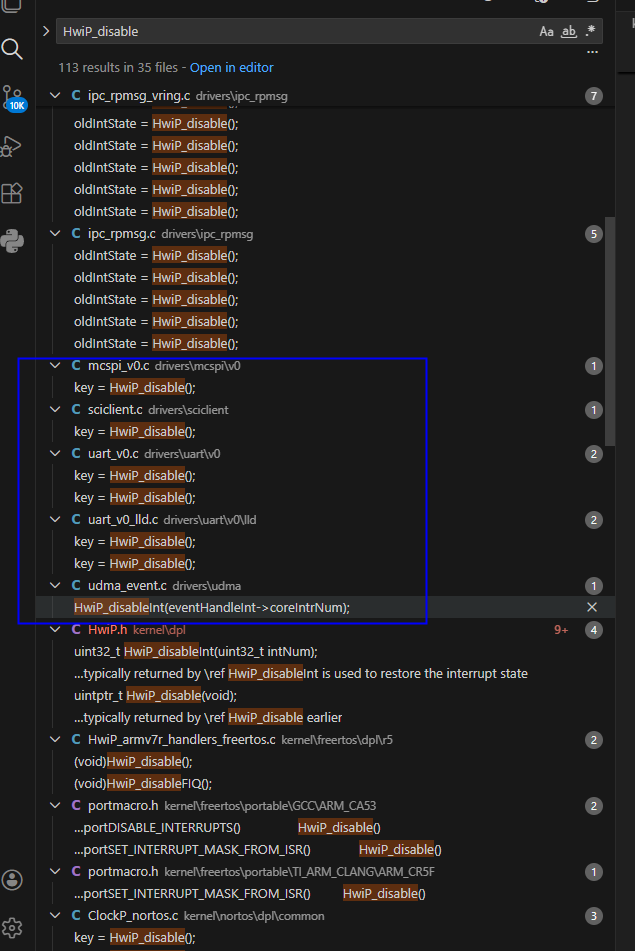The width and height of the screenshot is (635, 951).
Task: Collapse ClockP_nortos.c results group
Action: (x=55, y=916)
